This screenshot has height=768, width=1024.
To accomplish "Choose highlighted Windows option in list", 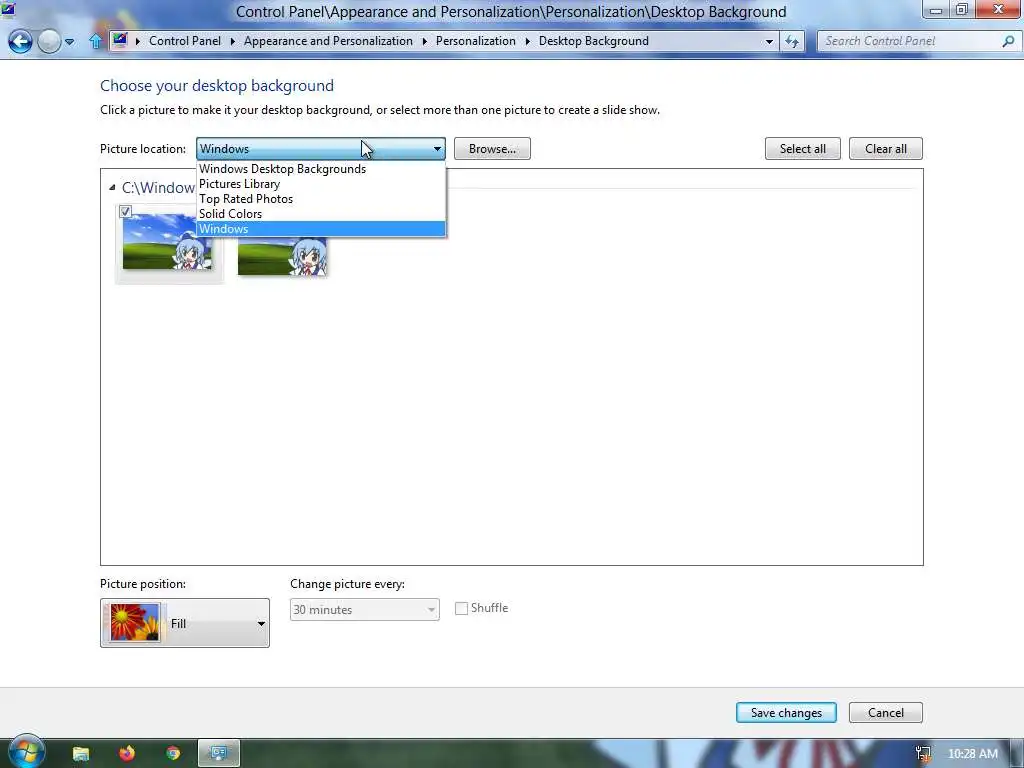I will pos(321,229).
